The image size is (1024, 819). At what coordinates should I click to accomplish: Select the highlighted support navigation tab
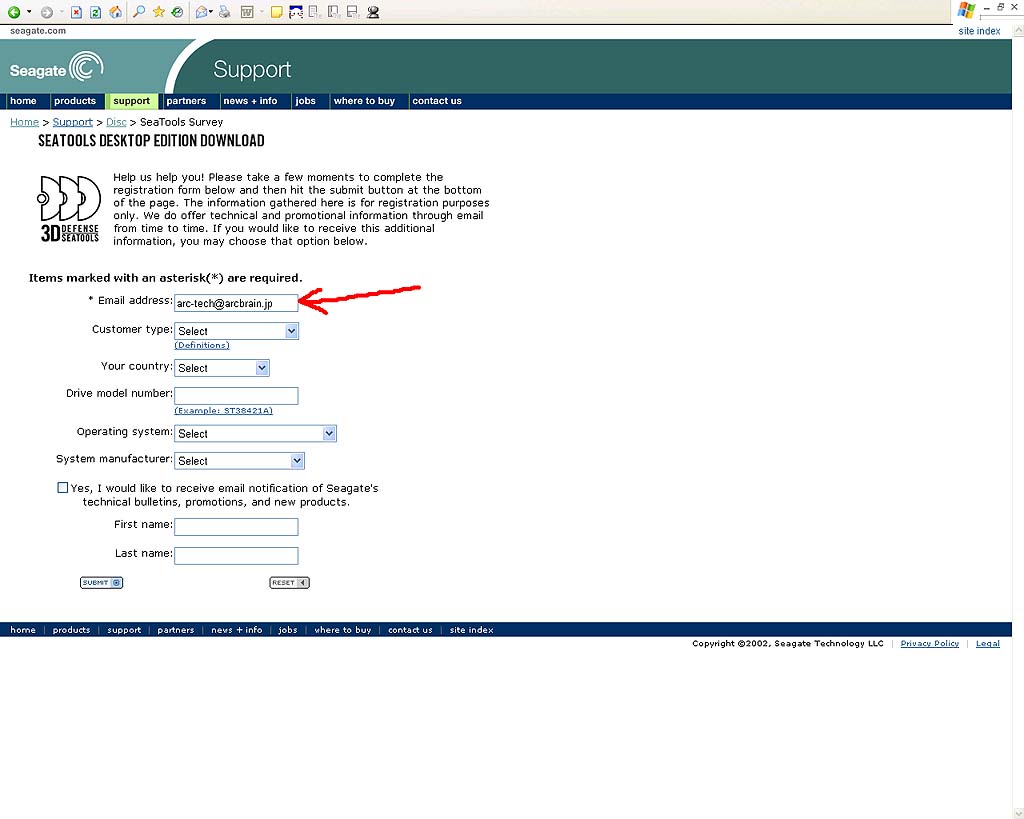tap(131, 101)
